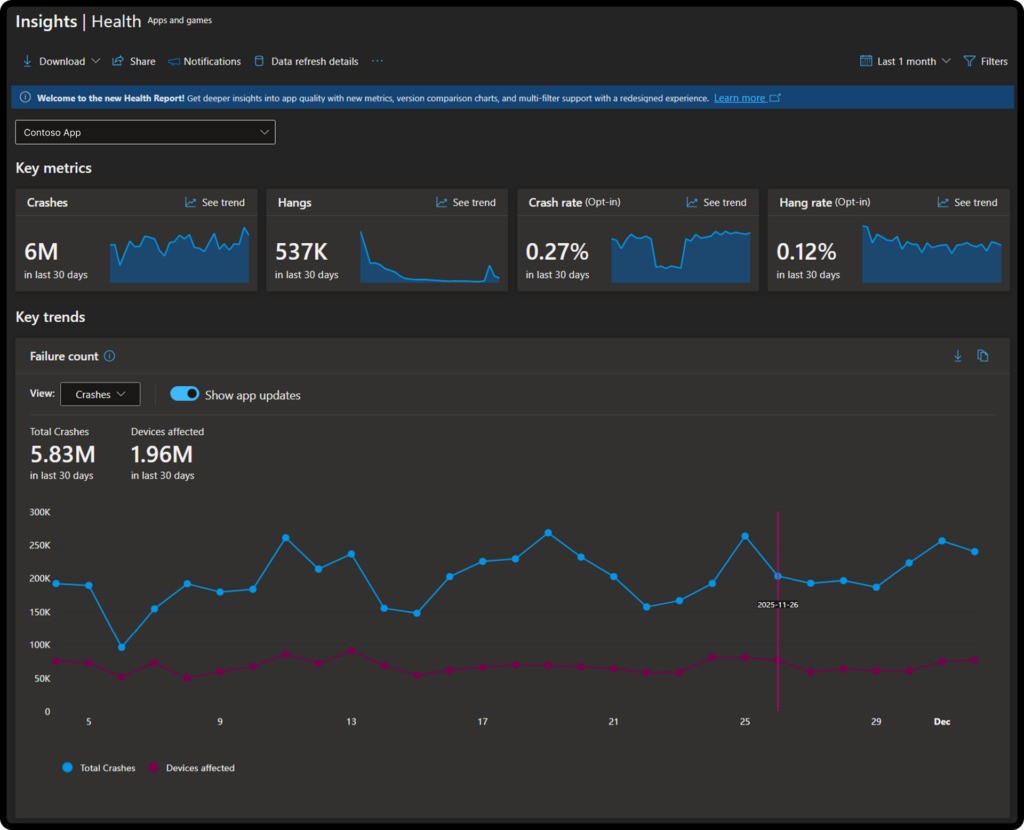Open the Last 1 month date range dropdown
Image resolution: width=1024 pixels, height=830 pixels.
905,61
